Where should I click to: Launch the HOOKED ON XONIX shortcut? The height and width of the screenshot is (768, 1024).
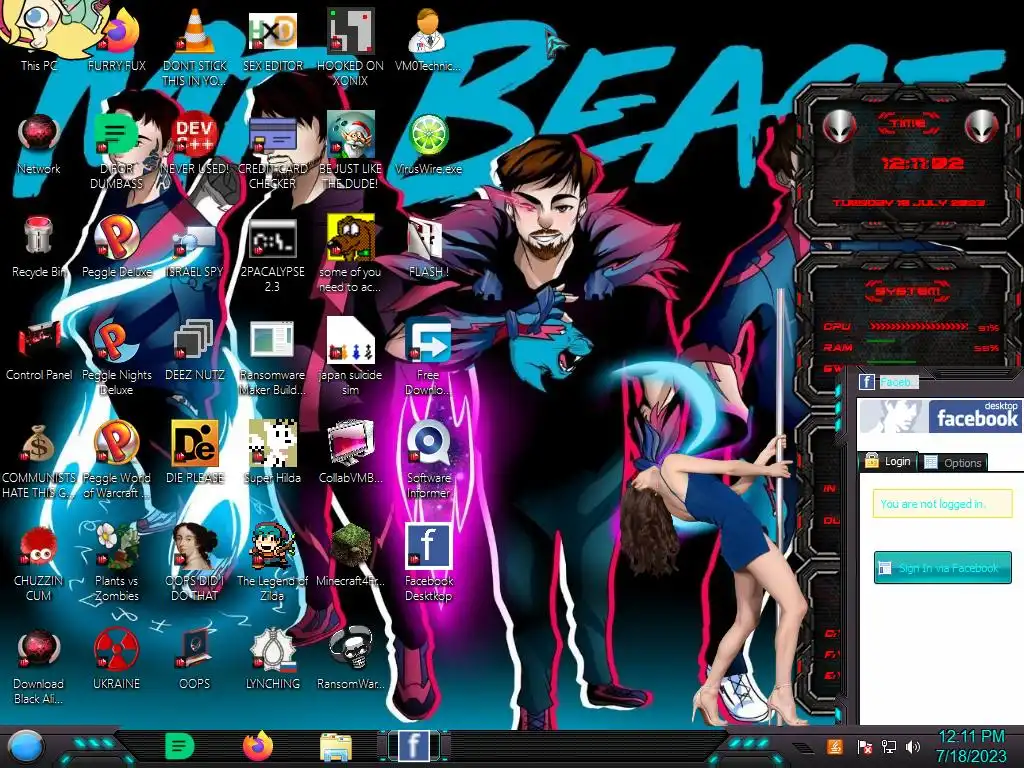pos(351,46)
